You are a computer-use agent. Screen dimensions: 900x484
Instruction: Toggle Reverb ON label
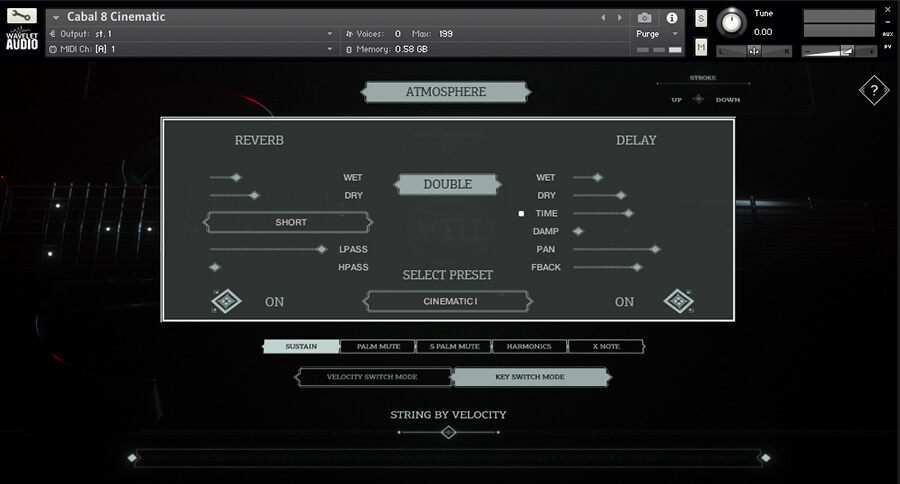(274, 302)
